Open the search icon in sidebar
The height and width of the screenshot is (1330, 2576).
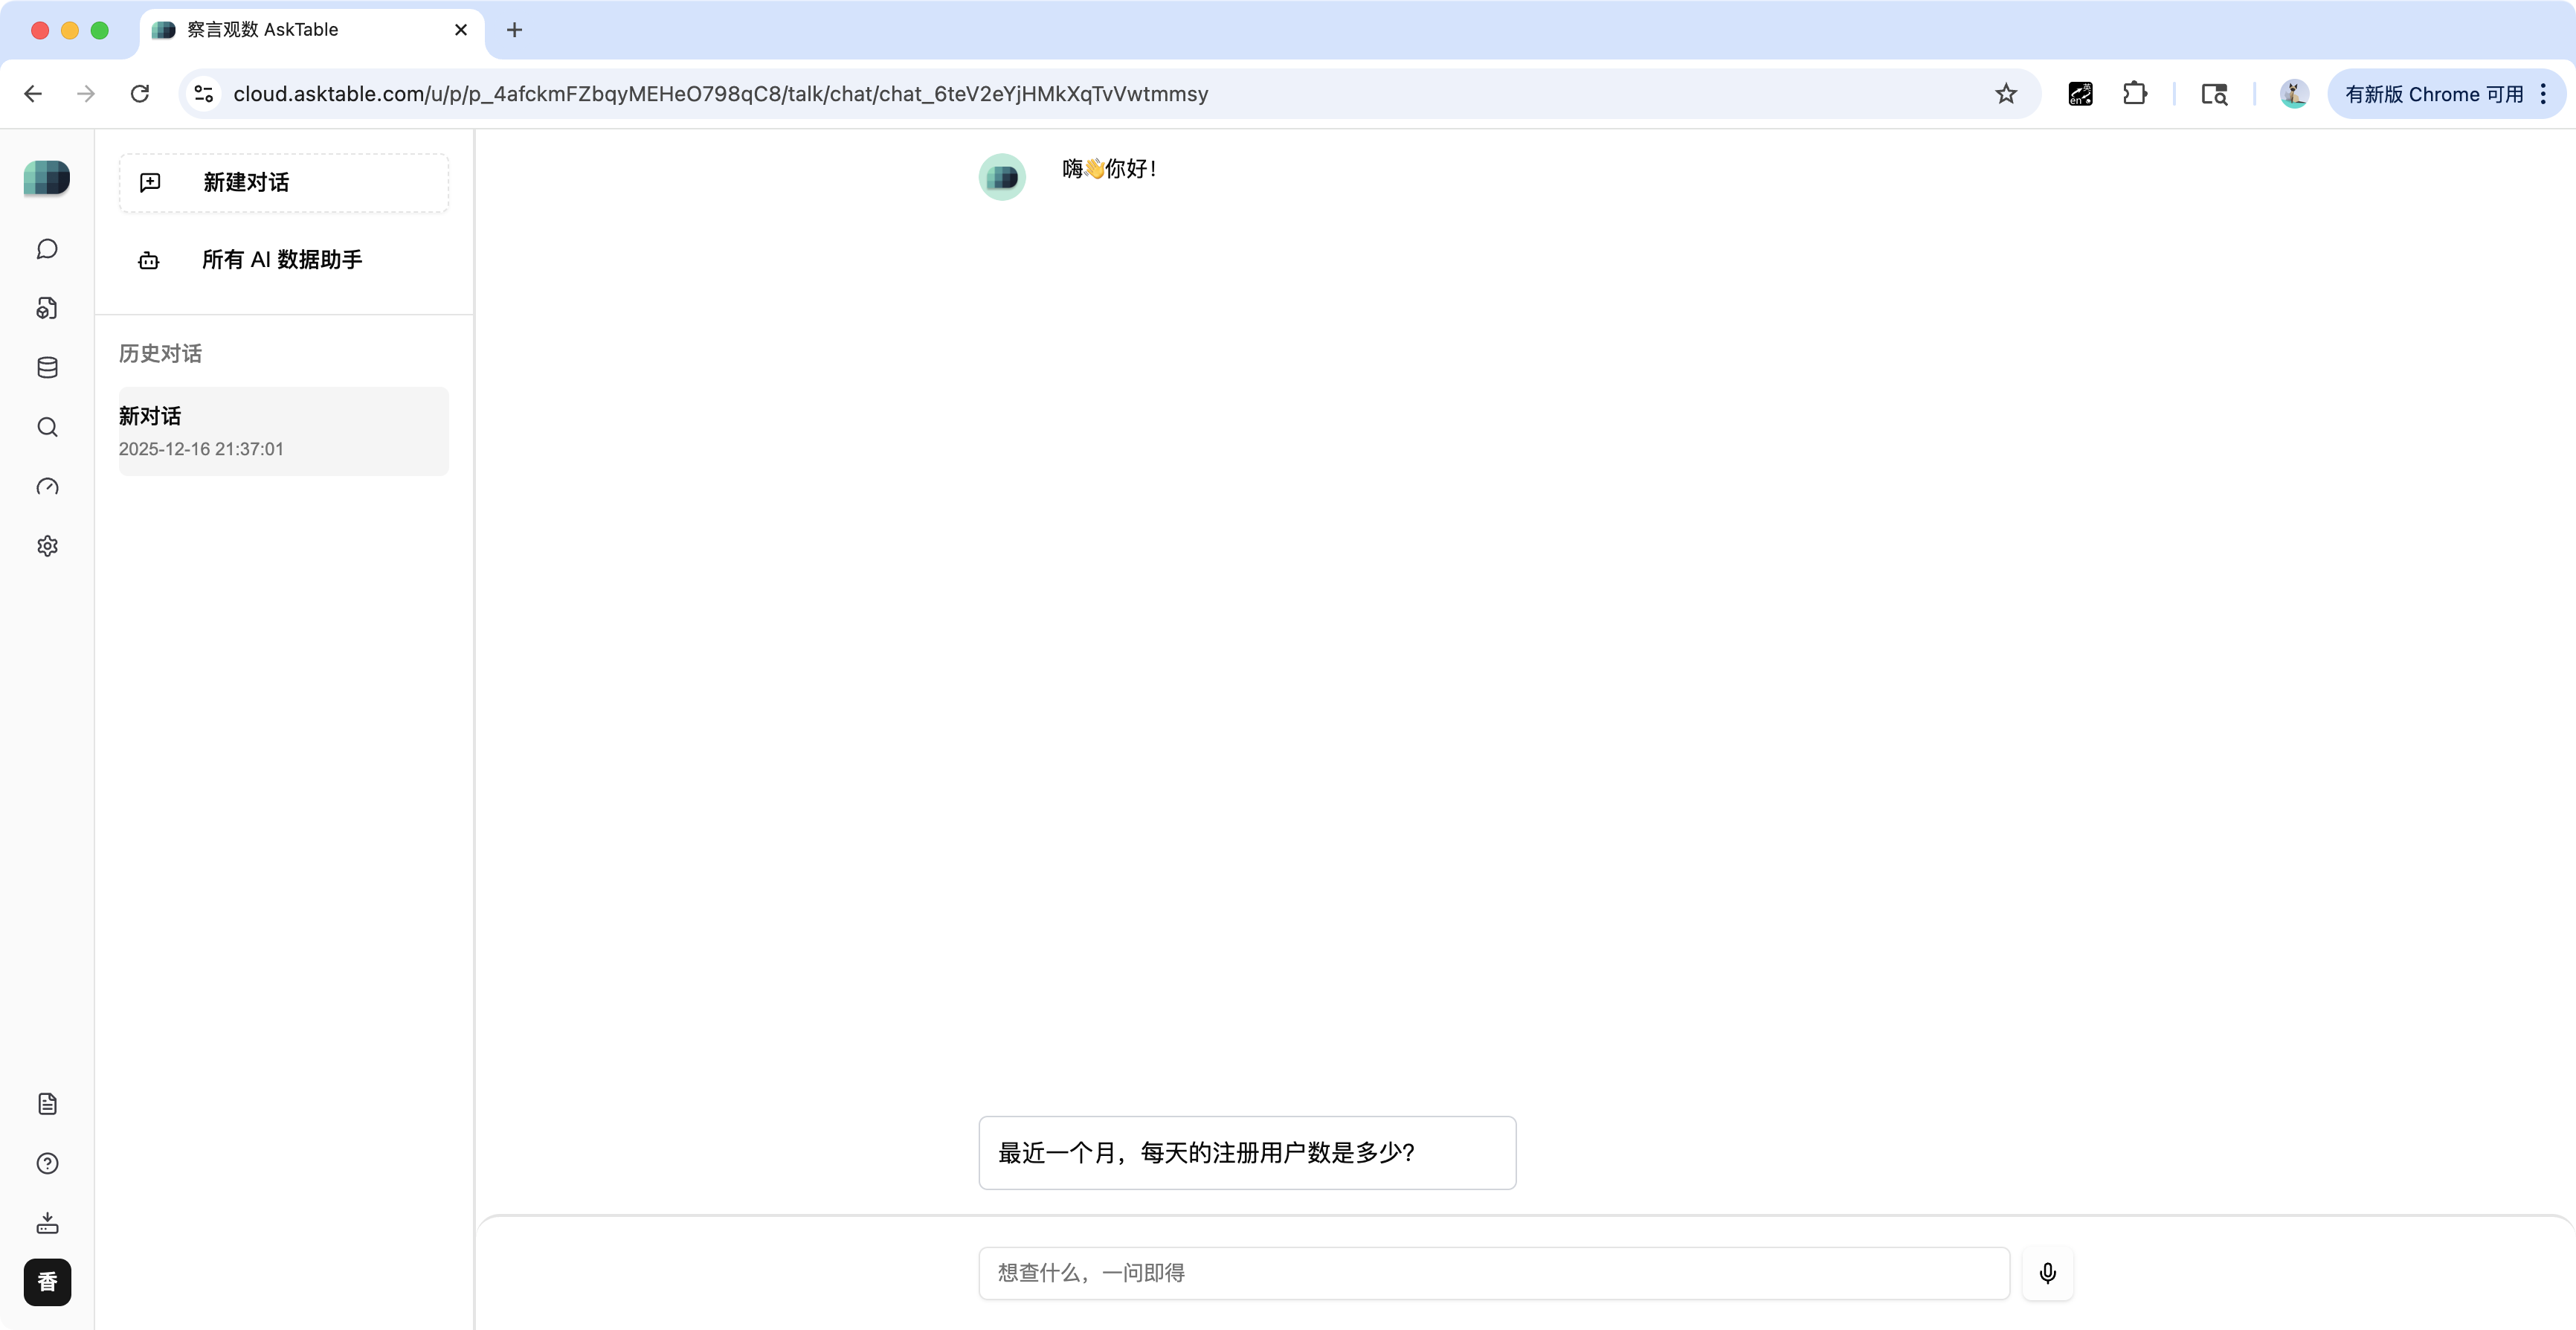(47, 427)
